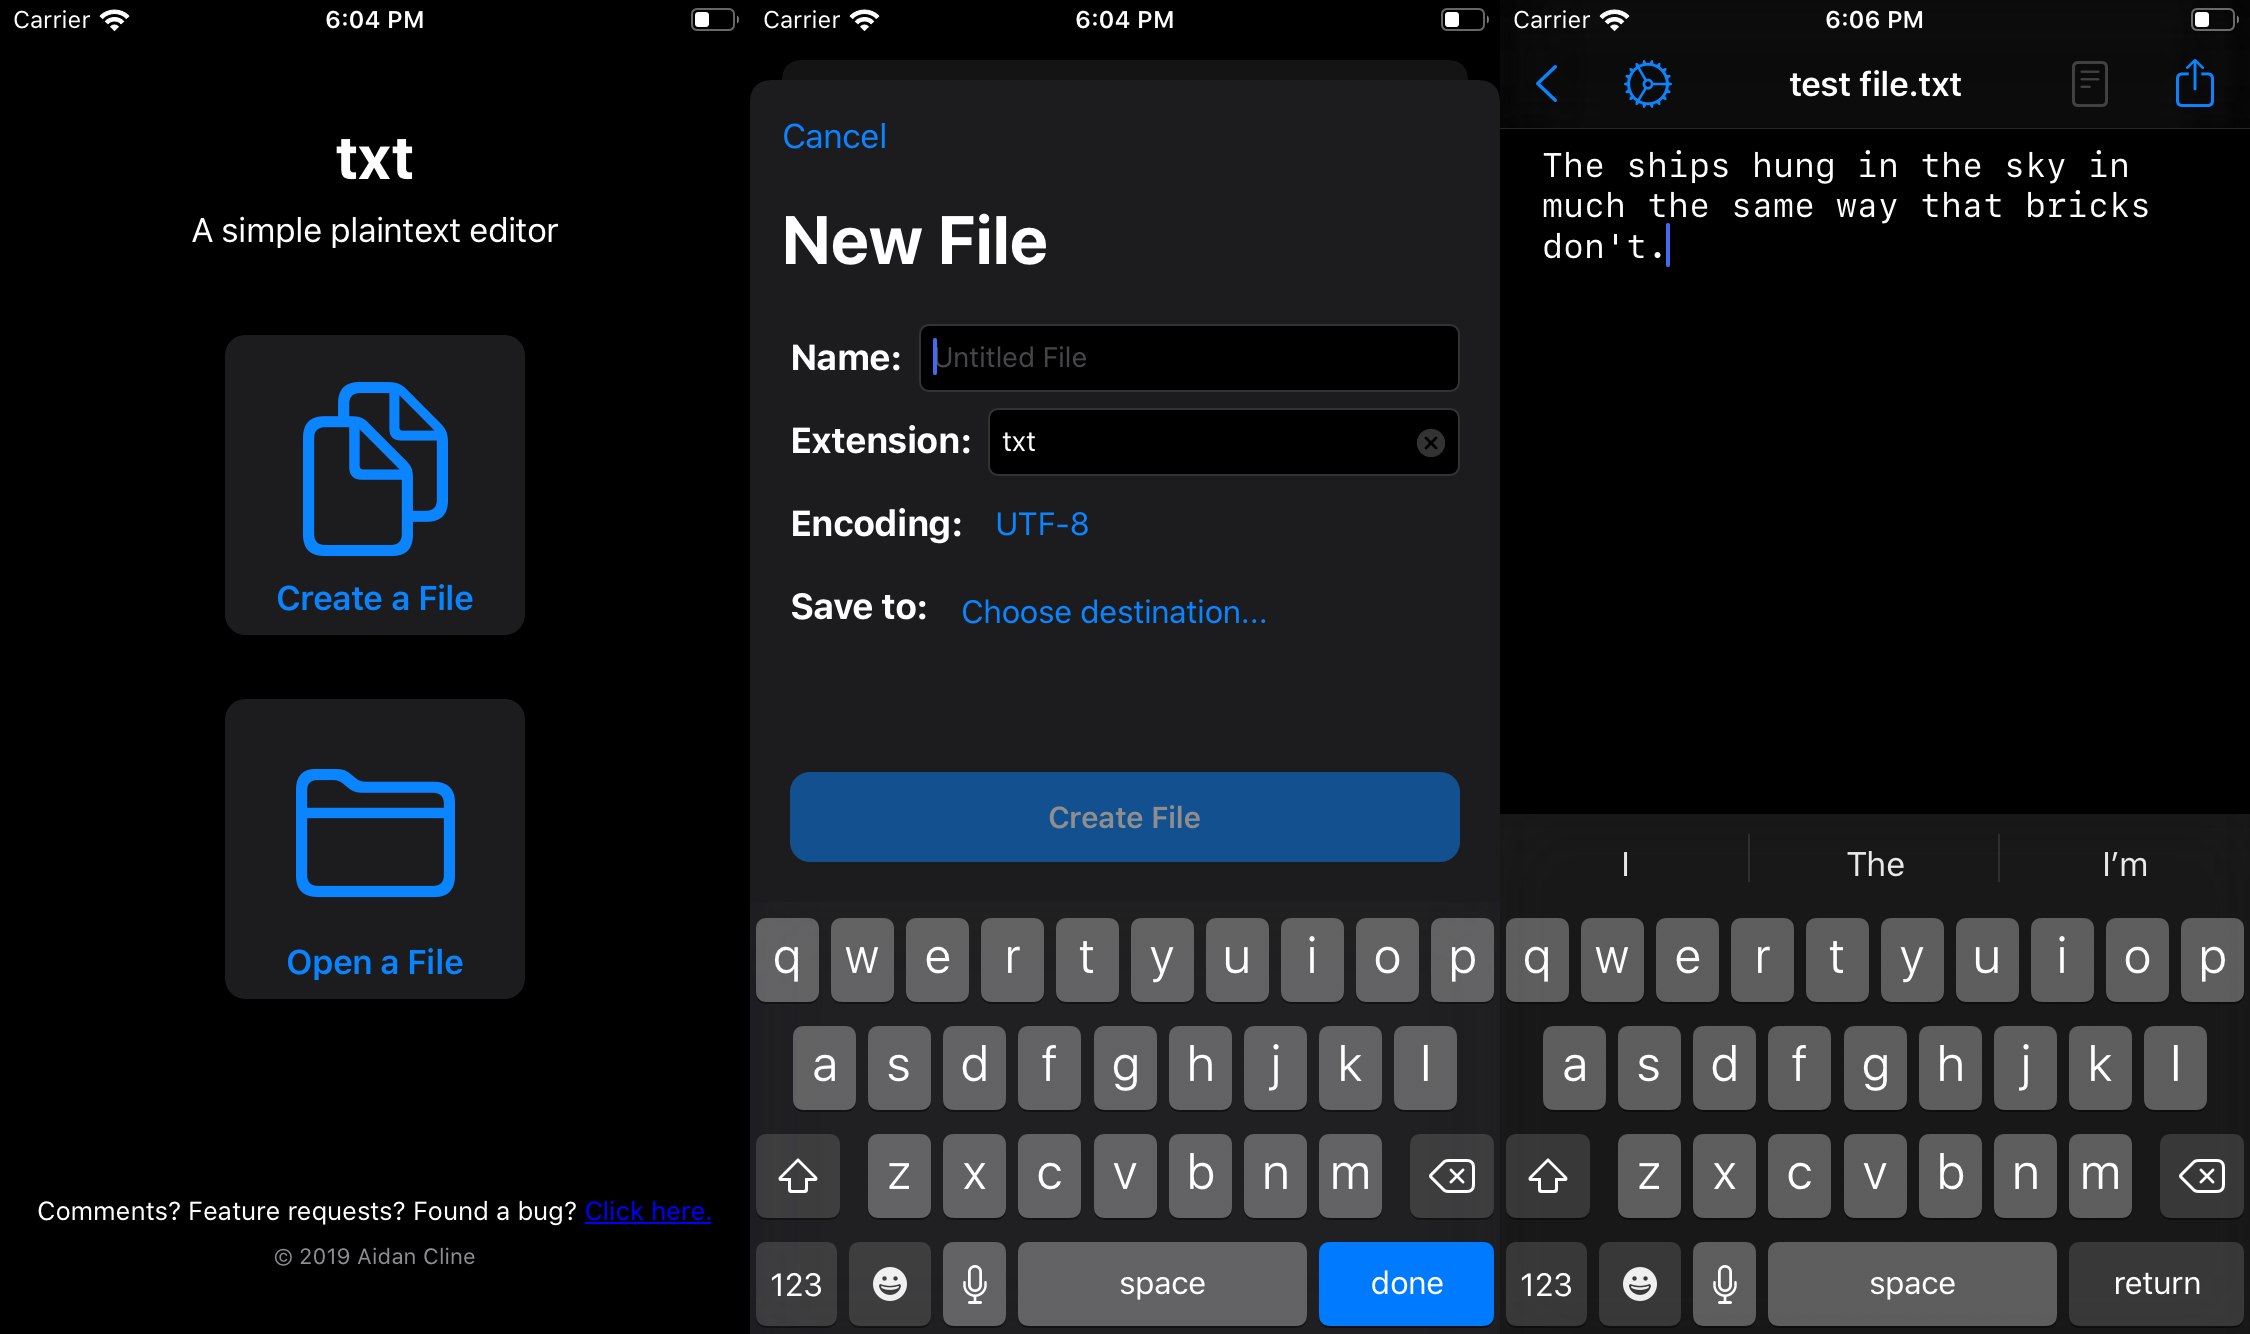Tap the back chevron in the editor
2250x1334 pixels.
pyautogui.click(x=1547, y=84)
